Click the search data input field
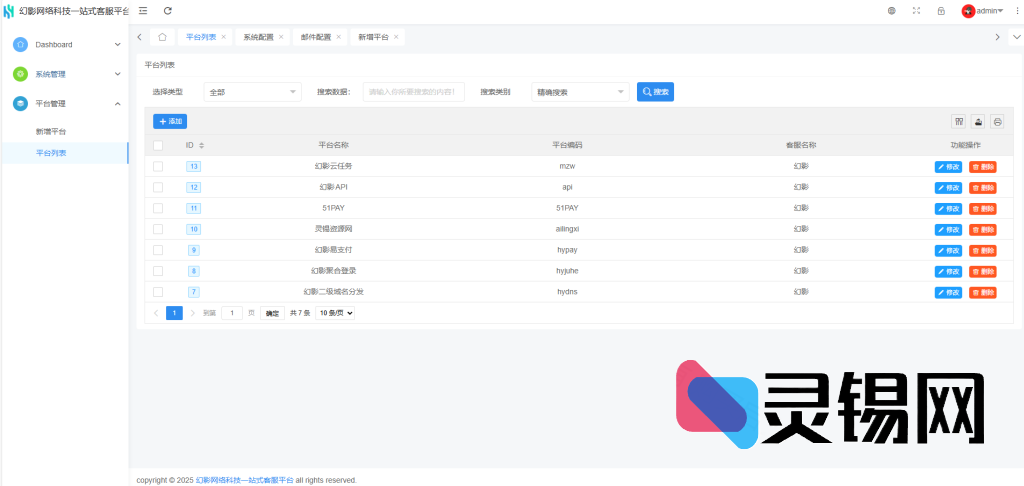Image resolution: width=1024 pixels, height=486 pixels. (x=413, y=92)
